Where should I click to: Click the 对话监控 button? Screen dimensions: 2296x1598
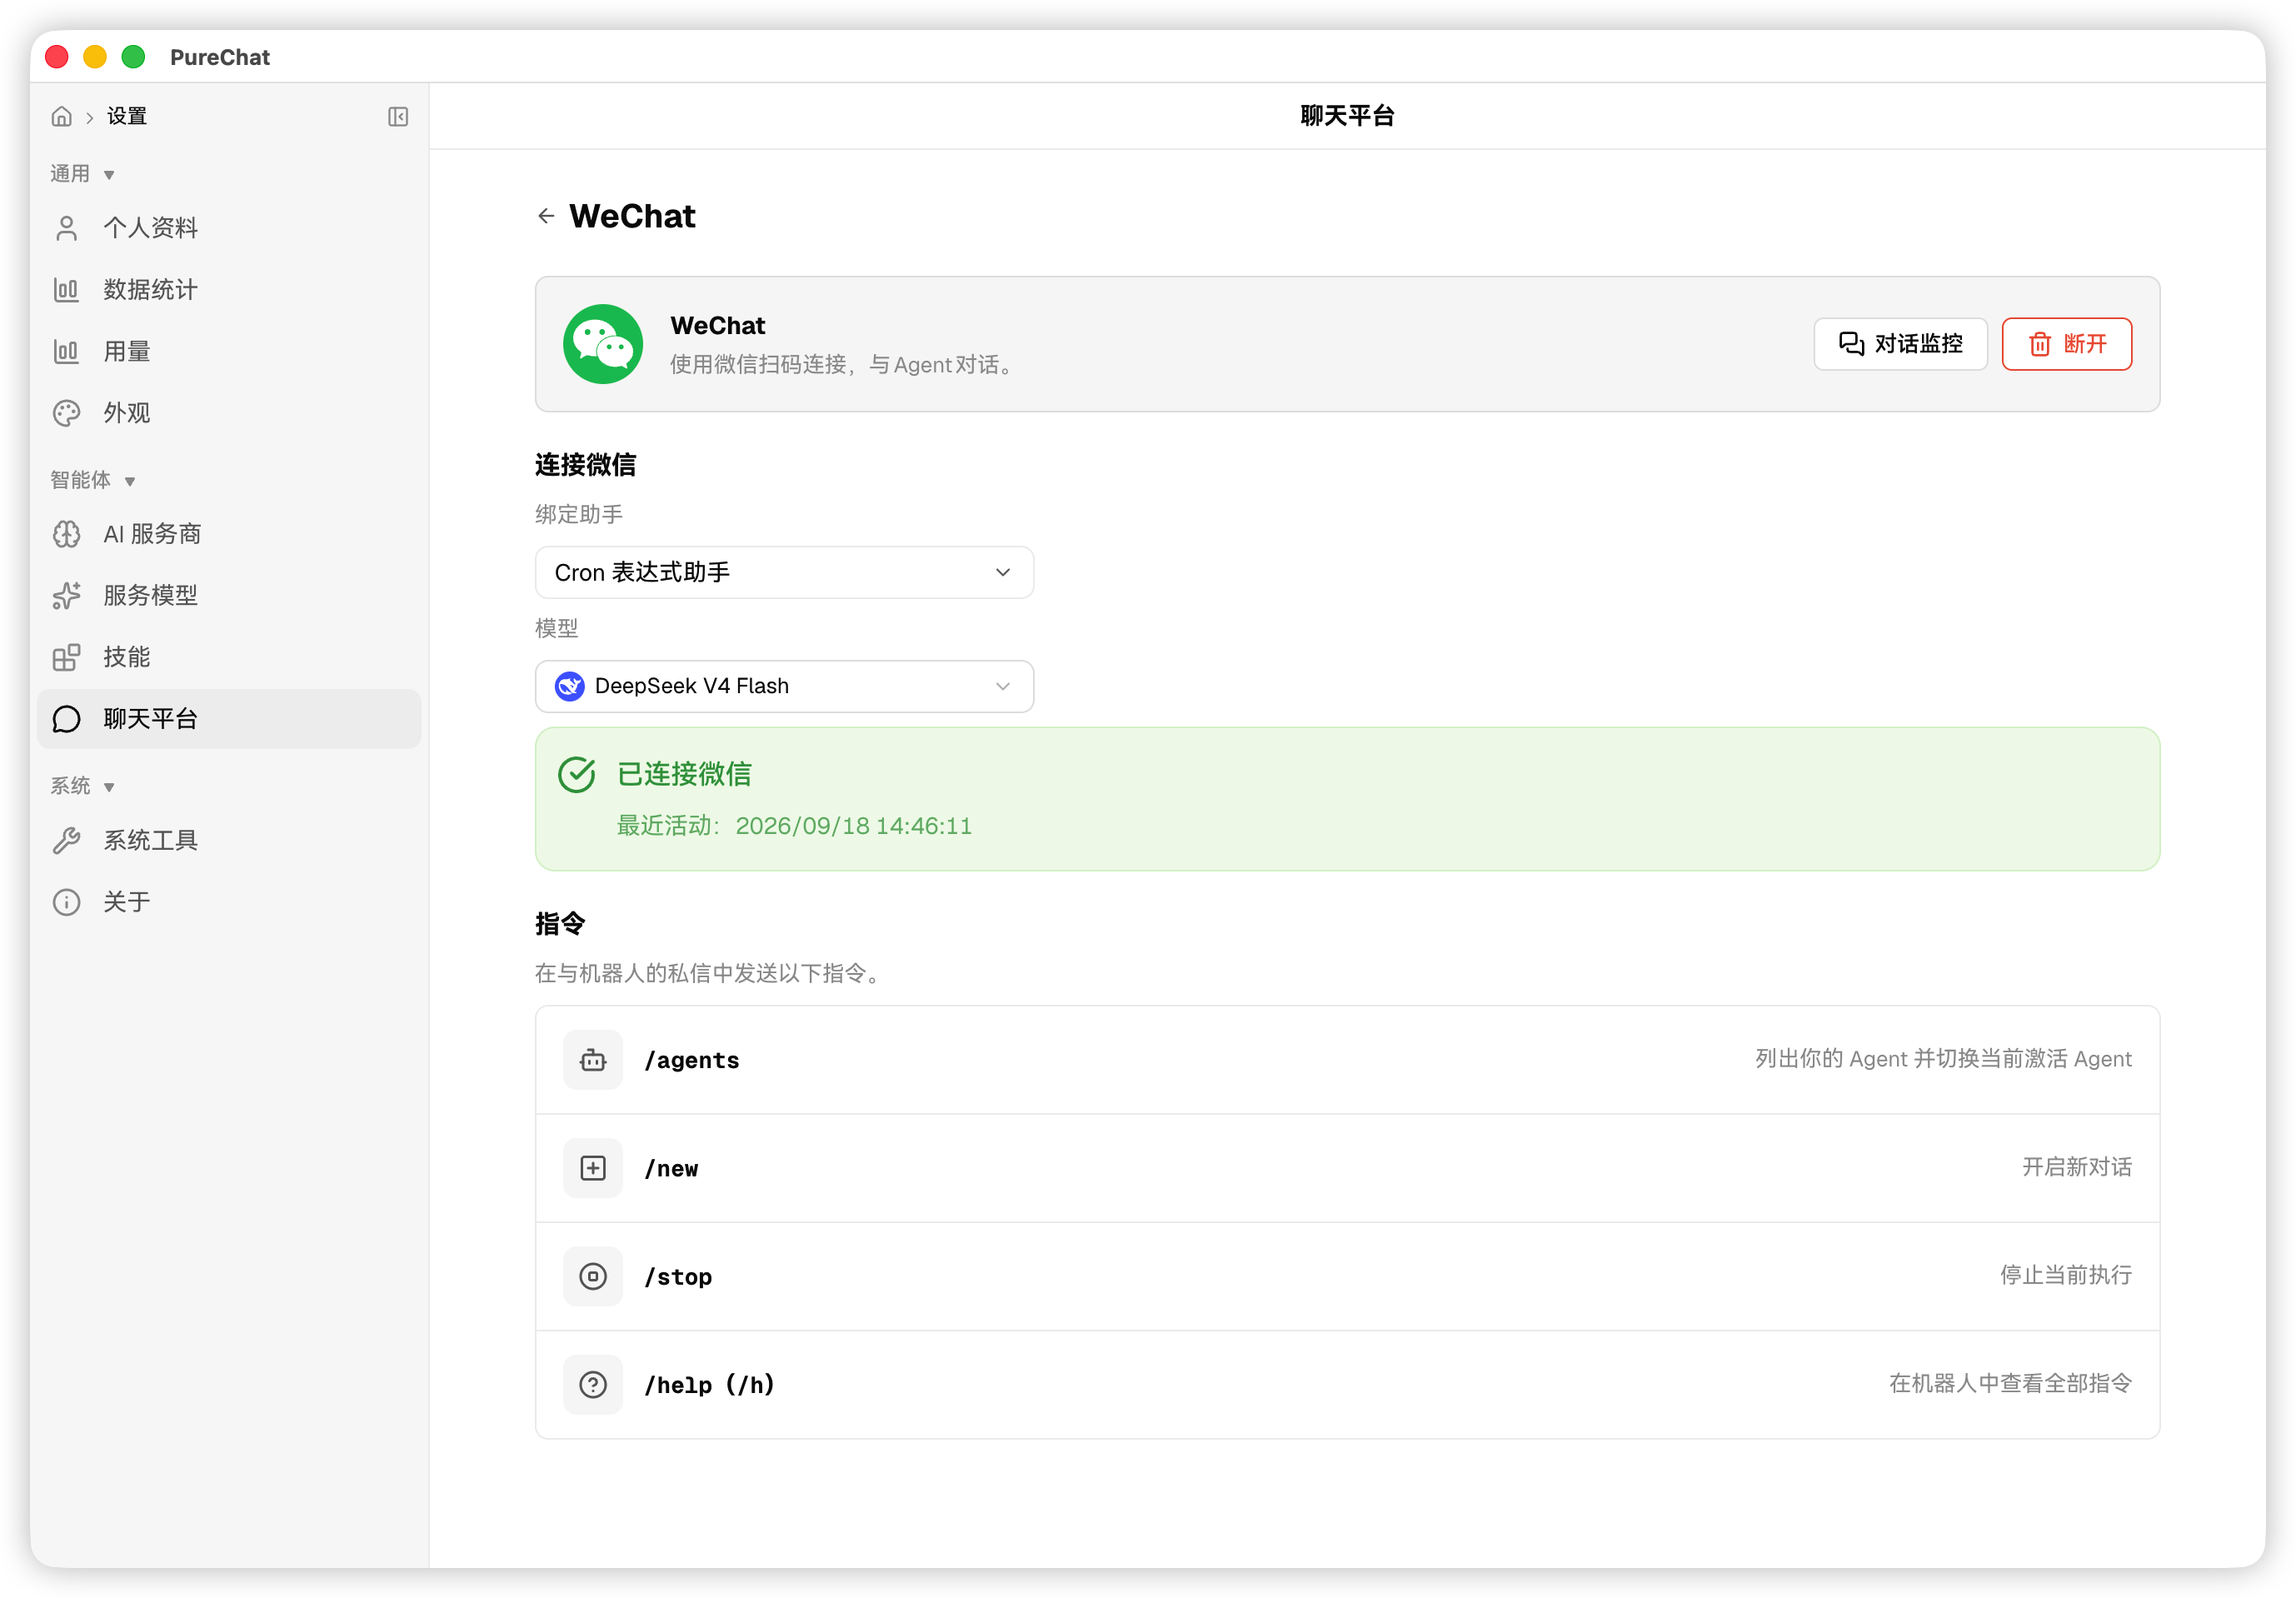pos(1900,344)
